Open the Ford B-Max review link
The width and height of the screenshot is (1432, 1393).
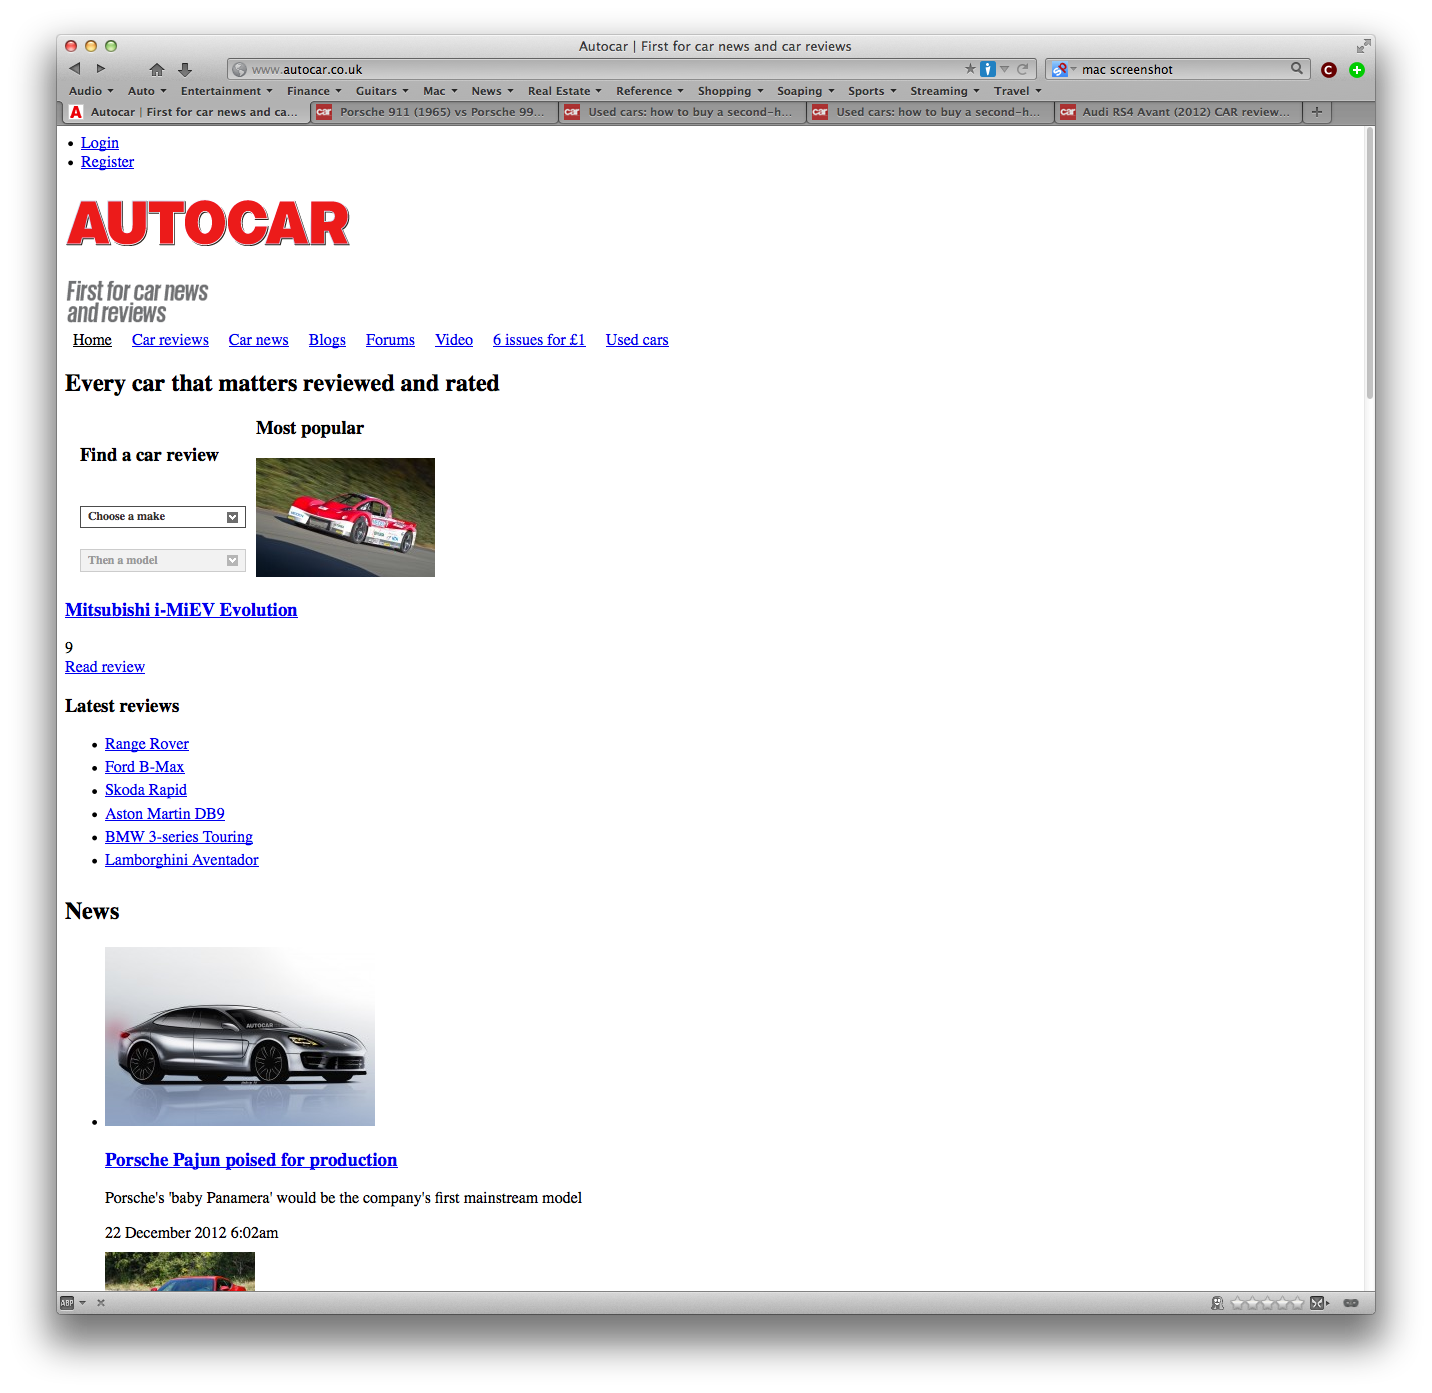pos(145,767)
